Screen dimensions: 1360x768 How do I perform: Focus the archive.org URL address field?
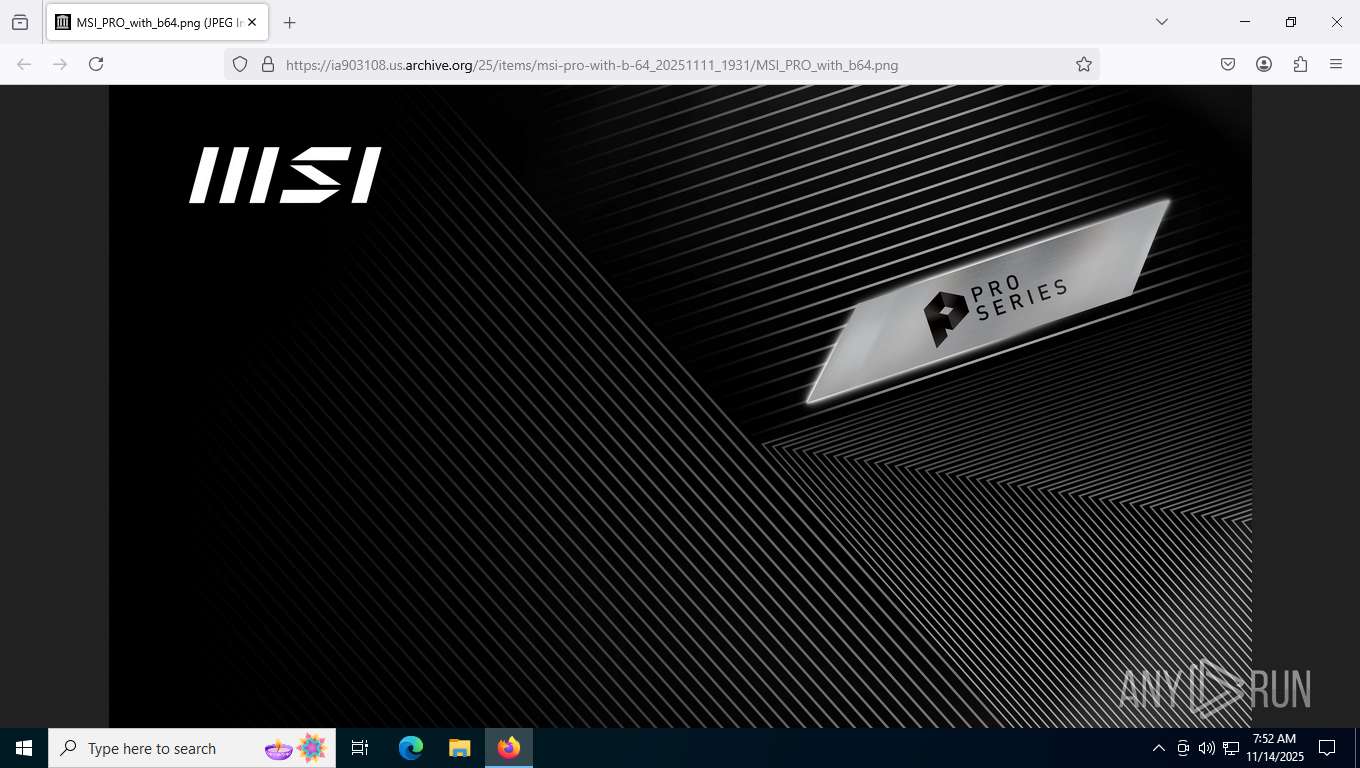pos(662,64)
